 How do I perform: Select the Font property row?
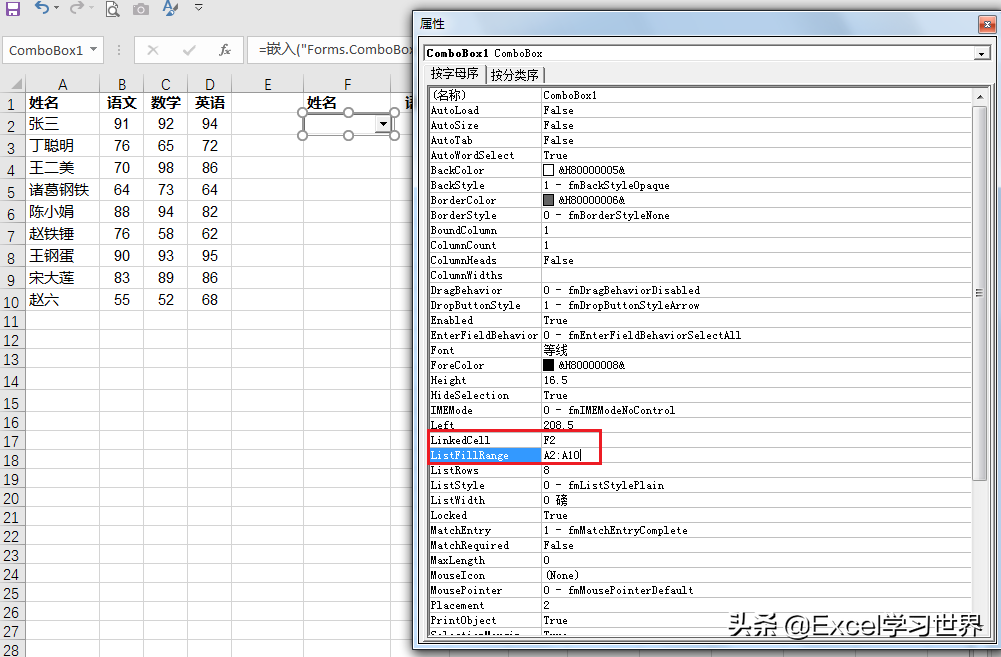(700, 351)
